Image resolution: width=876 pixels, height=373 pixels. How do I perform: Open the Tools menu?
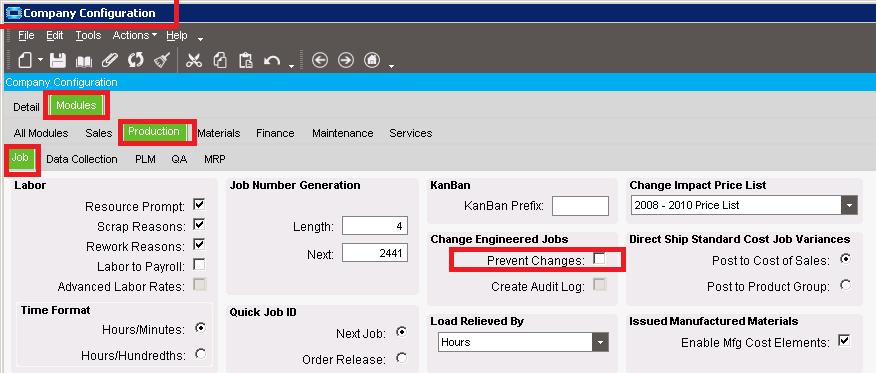88,35
